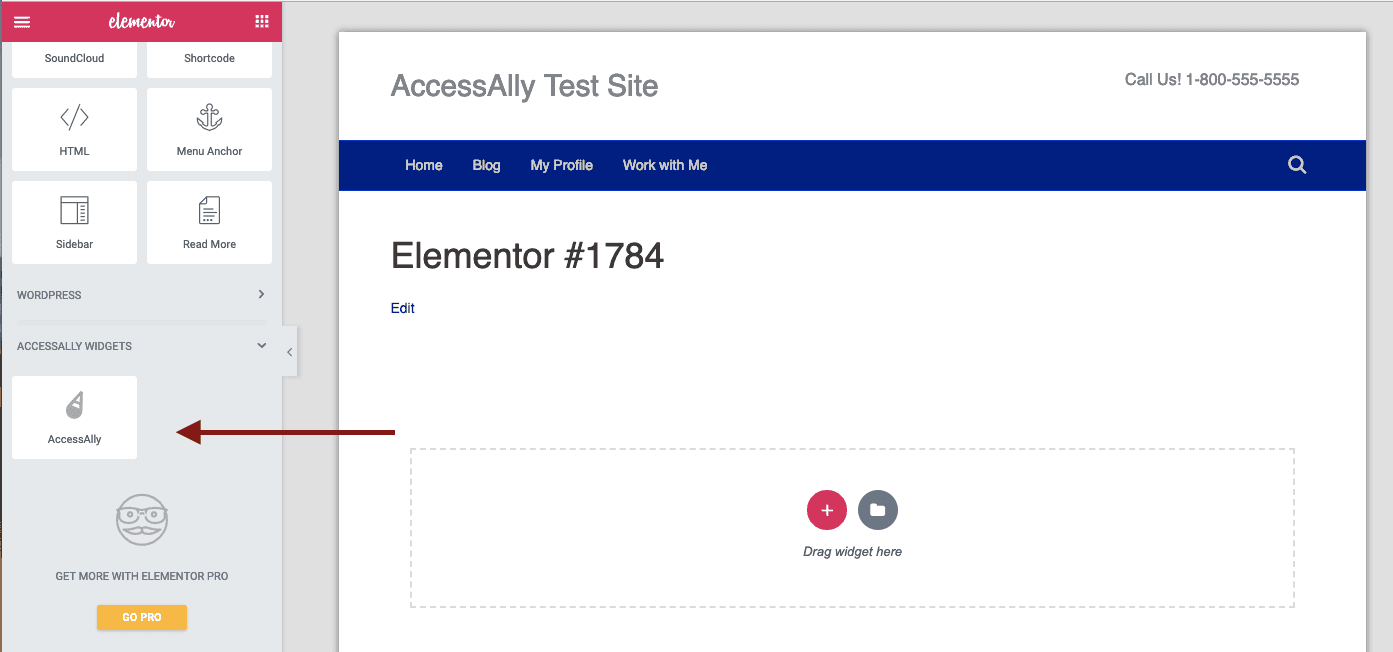Collapse the AccessAlly Widgets category

pos(141,346)
